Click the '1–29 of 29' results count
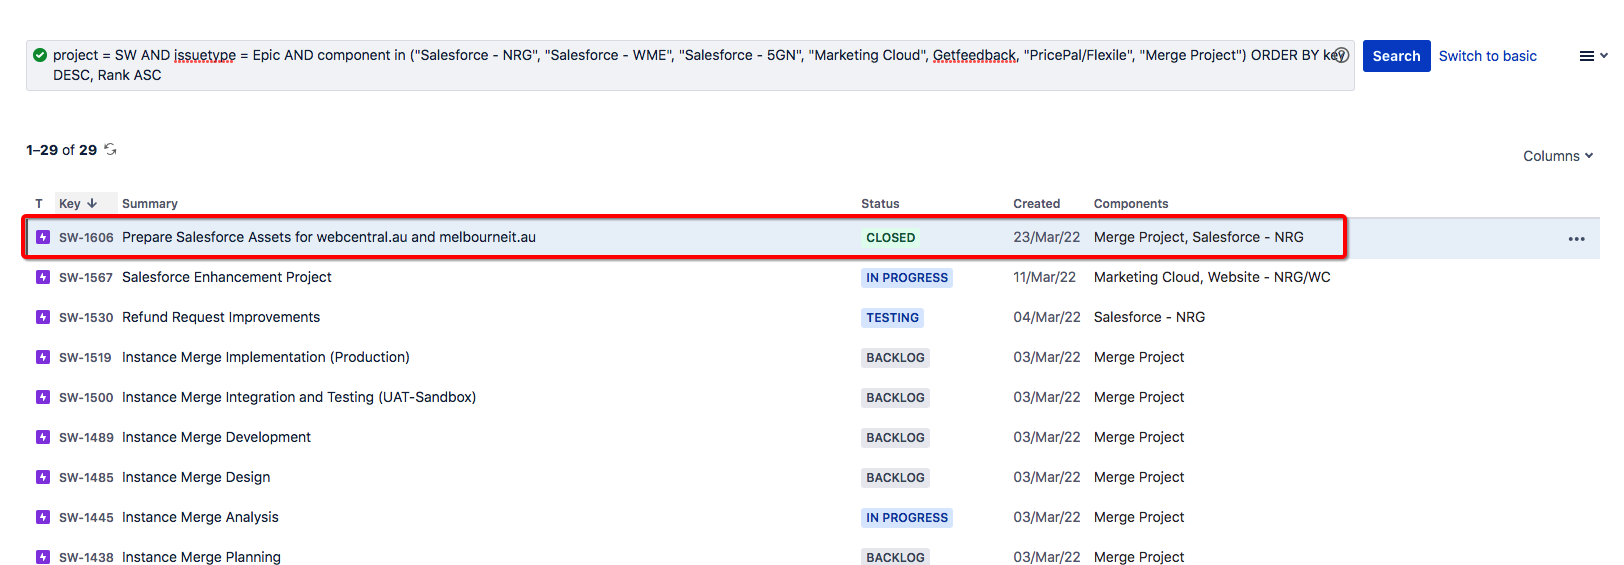1624x565 pixels. (61, 150)
